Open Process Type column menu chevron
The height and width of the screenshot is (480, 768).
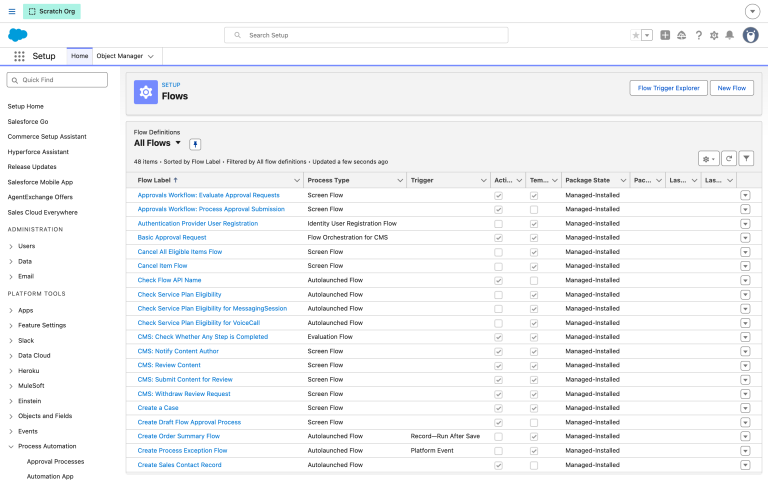point(400,181)
